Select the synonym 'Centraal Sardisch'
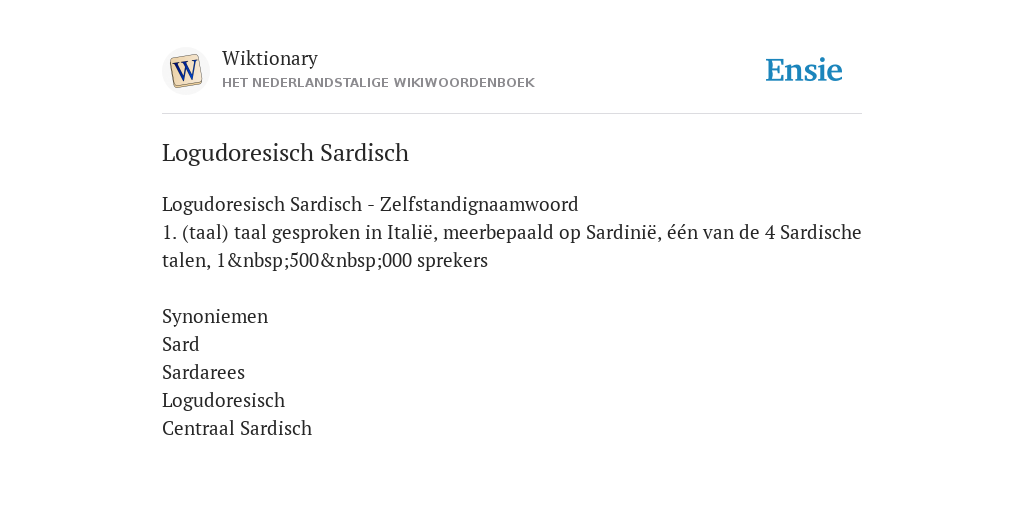The height and width of the screenshot is (512, 1024). pos(237,428)
